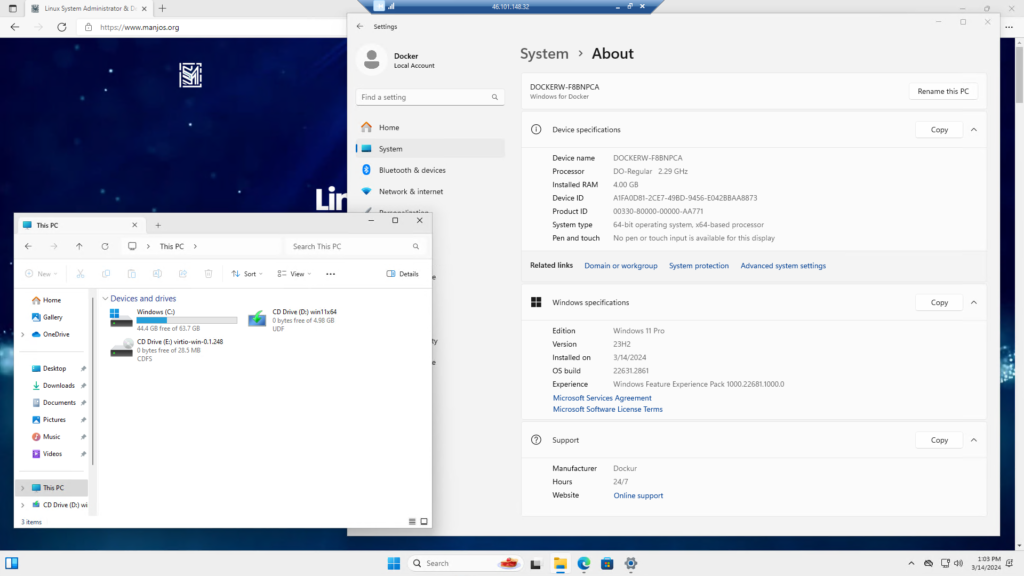
Task: Collapse the Device specifications section
Action: point(974,129)
